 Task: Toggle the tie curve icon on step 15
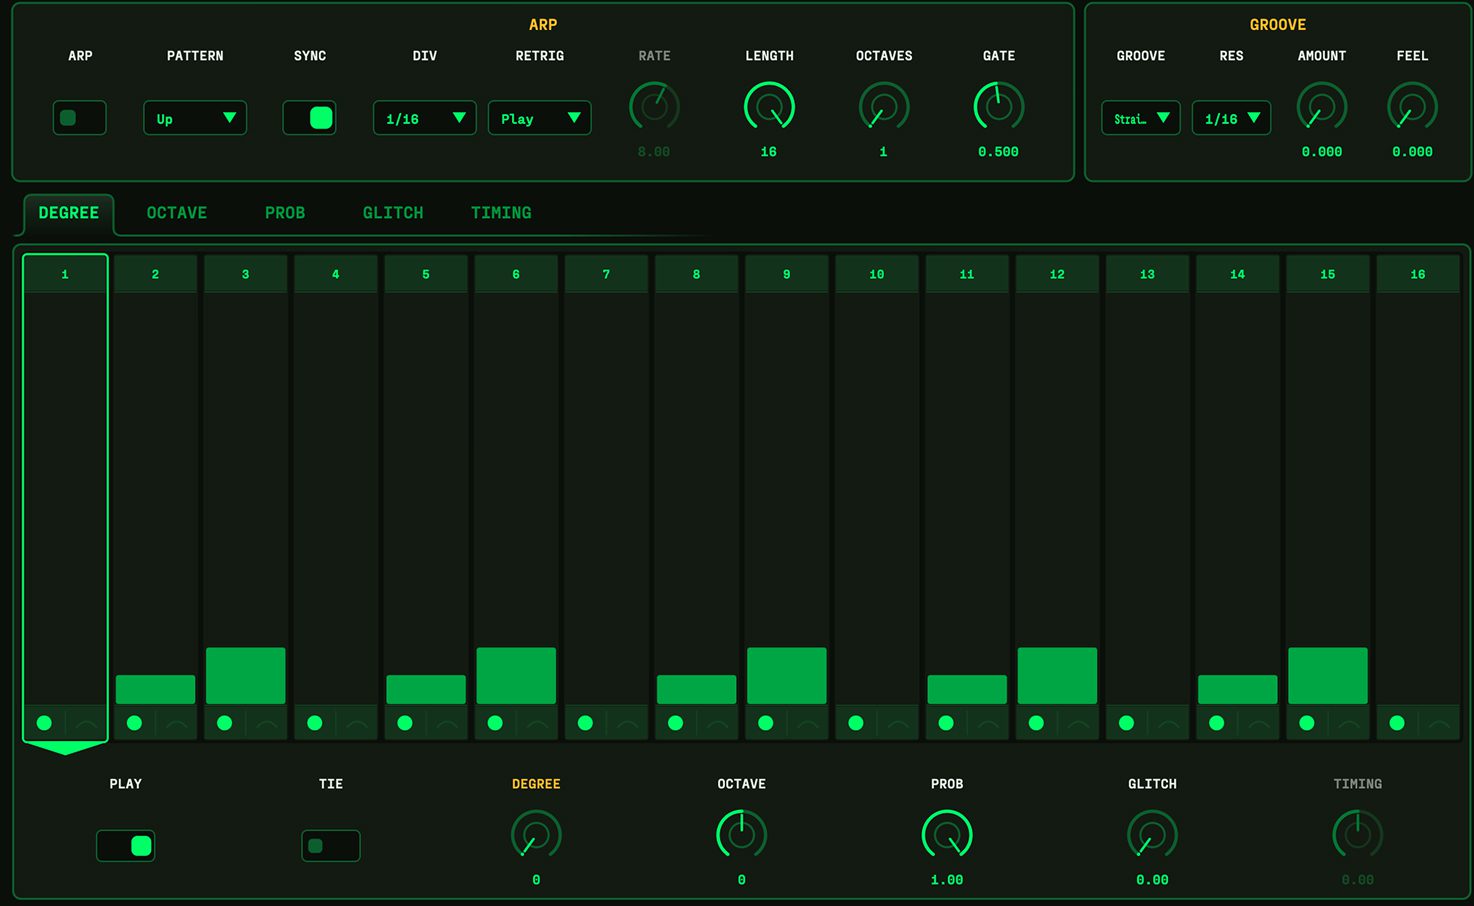1349,723
